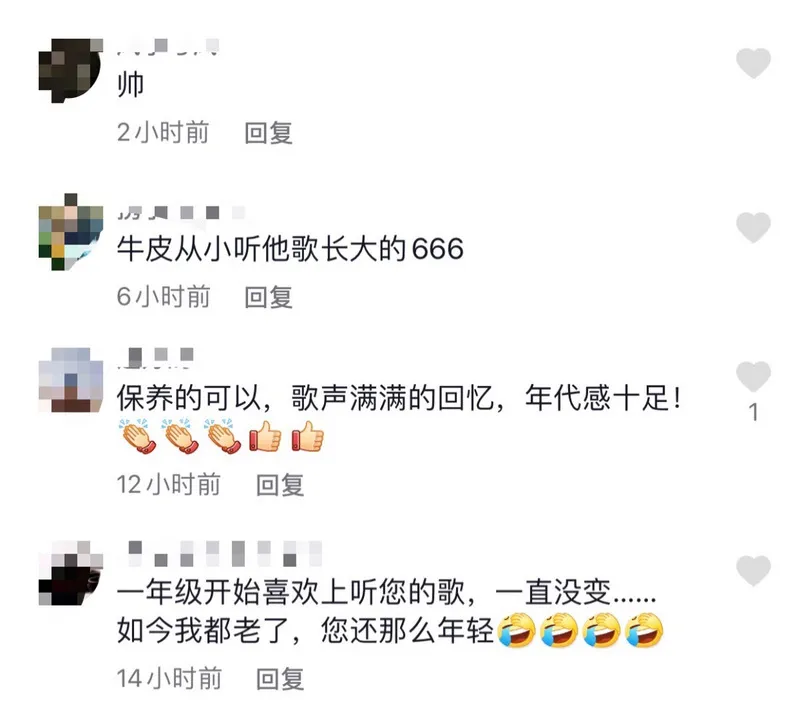Like the '帅' comment with heart icon

coord(753,63)
